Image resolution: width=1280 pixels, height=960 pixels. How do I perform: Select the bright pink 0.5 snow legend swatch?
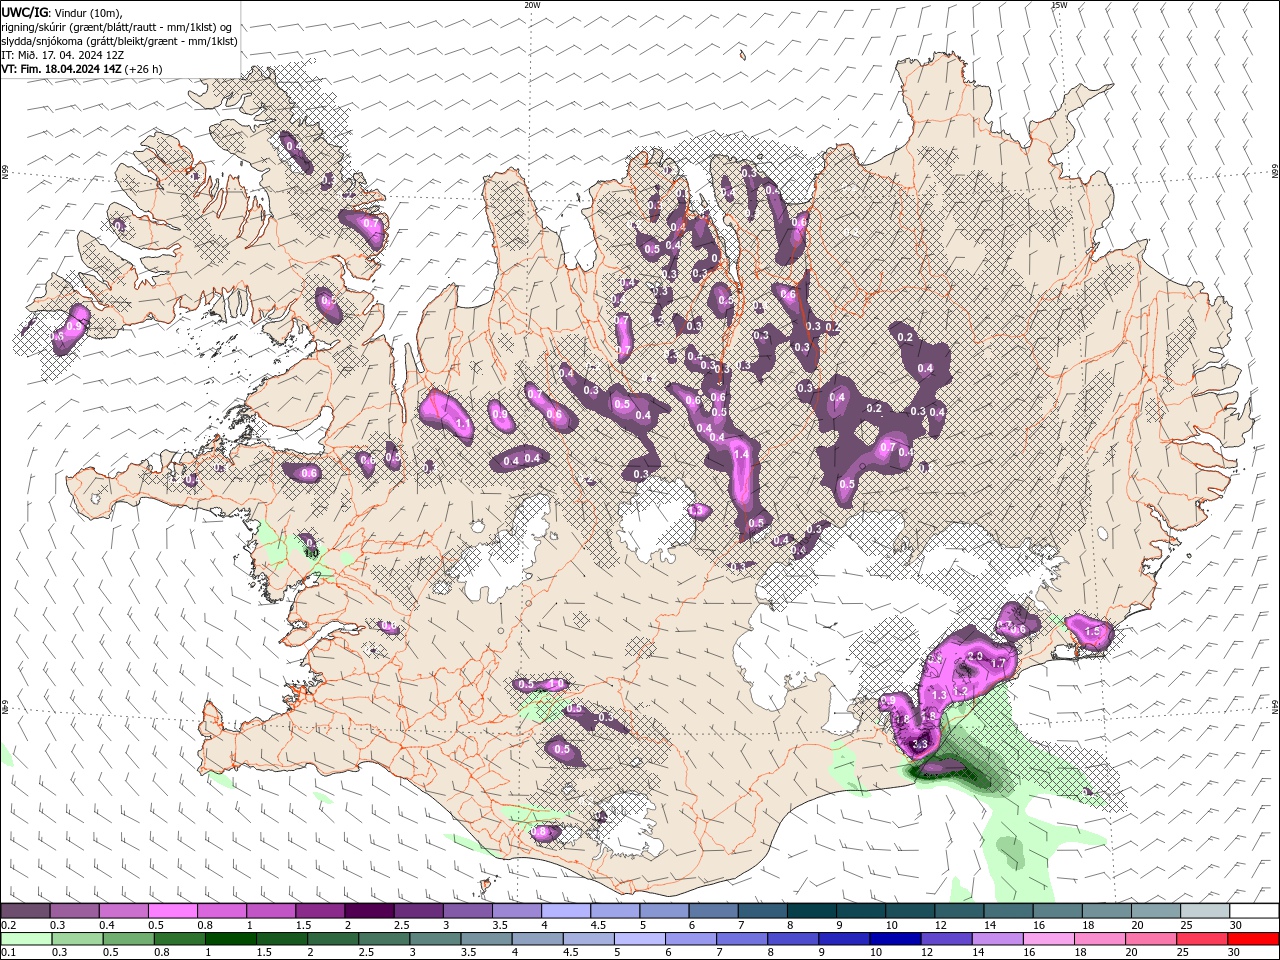click(173, 911)
